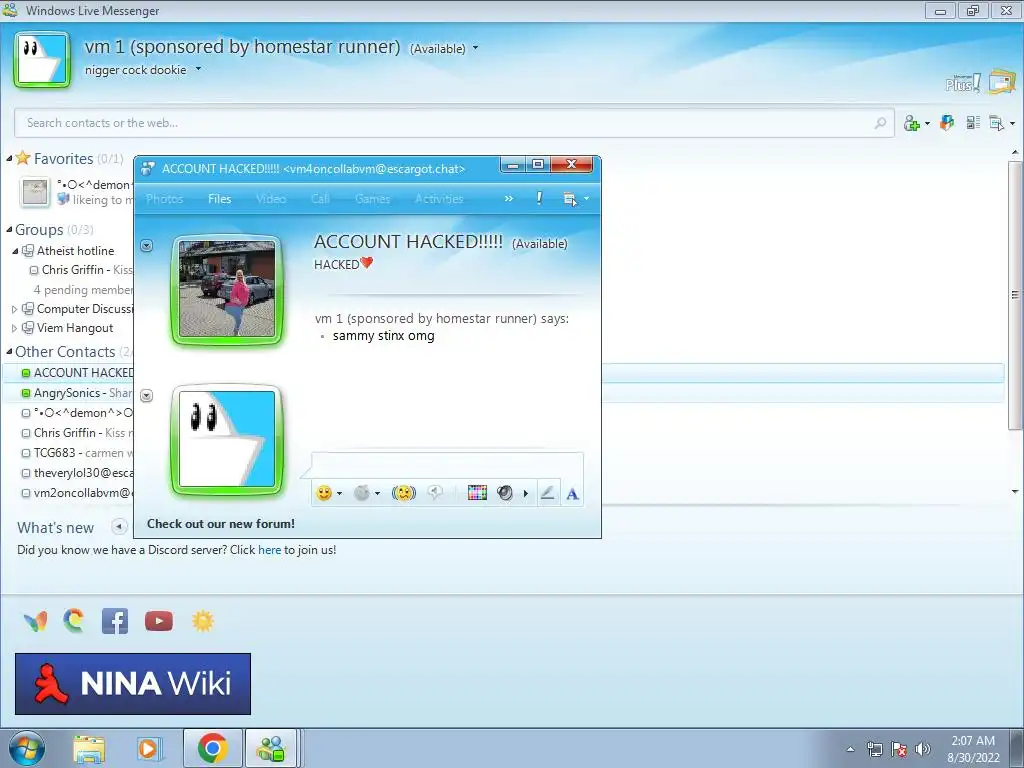Viewport: 1024px width, 768px height.
Task: Collapse the Groups section
Action: 9,229
